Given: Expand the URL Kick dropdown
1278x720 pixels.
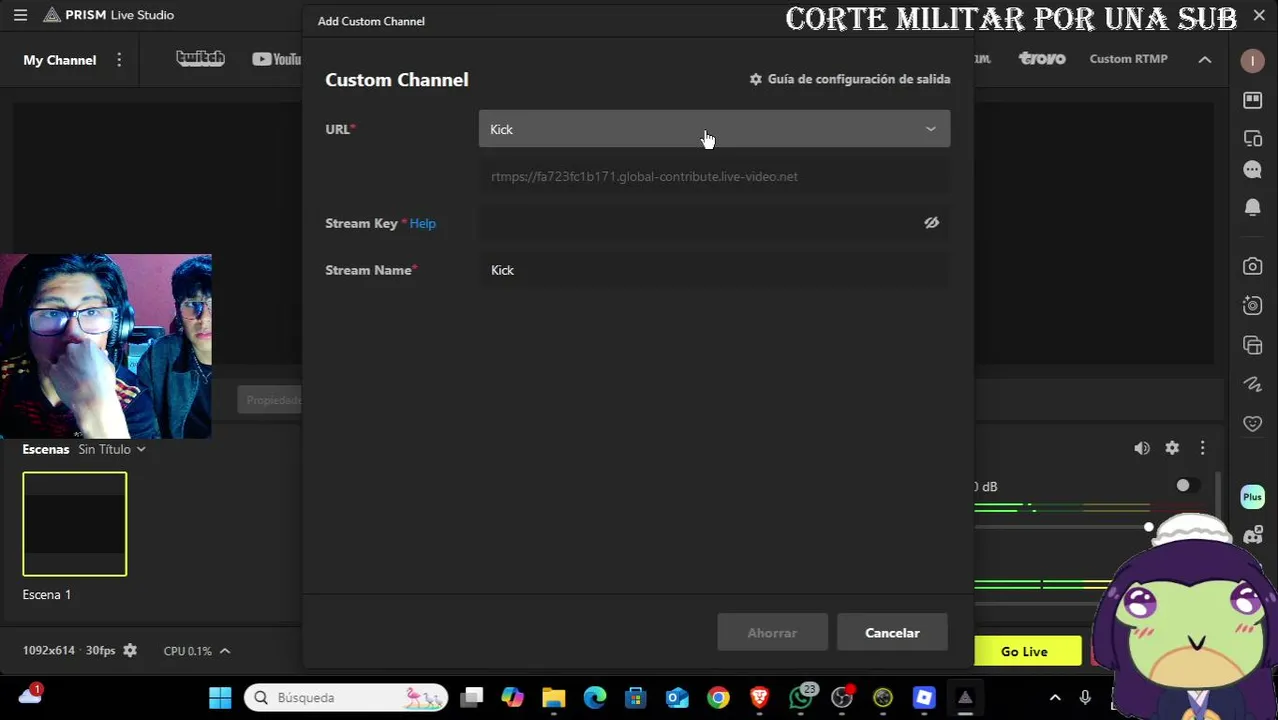Looking at the screenshot, I should click(714, 129).
